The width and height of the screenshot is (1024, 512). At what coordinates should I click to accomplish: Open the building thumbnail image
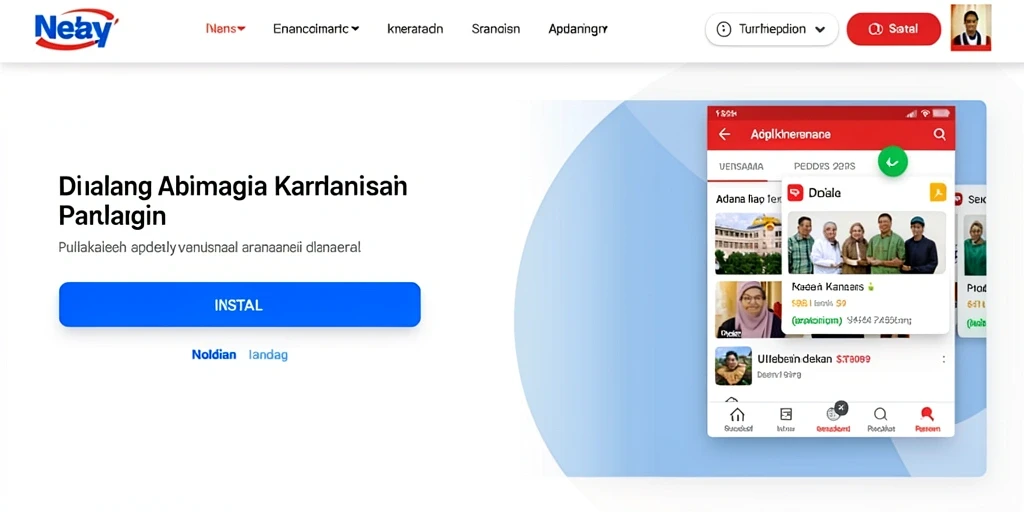point(748,243)
